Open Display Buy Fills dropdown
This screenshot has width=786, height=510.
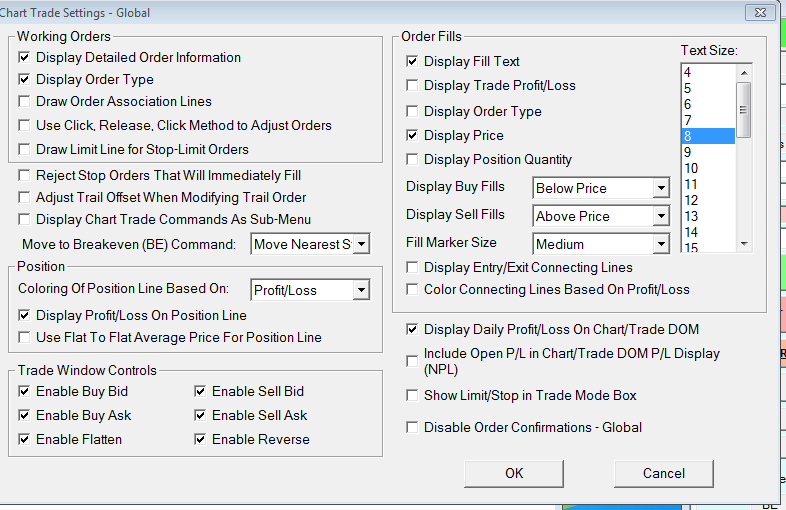(660, 188)
